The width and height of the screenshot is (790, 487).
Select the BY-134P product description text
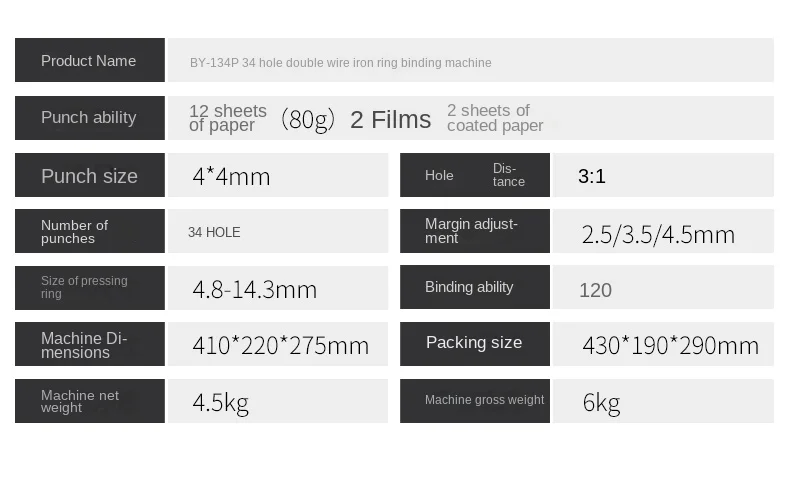[x=340, y=63]
